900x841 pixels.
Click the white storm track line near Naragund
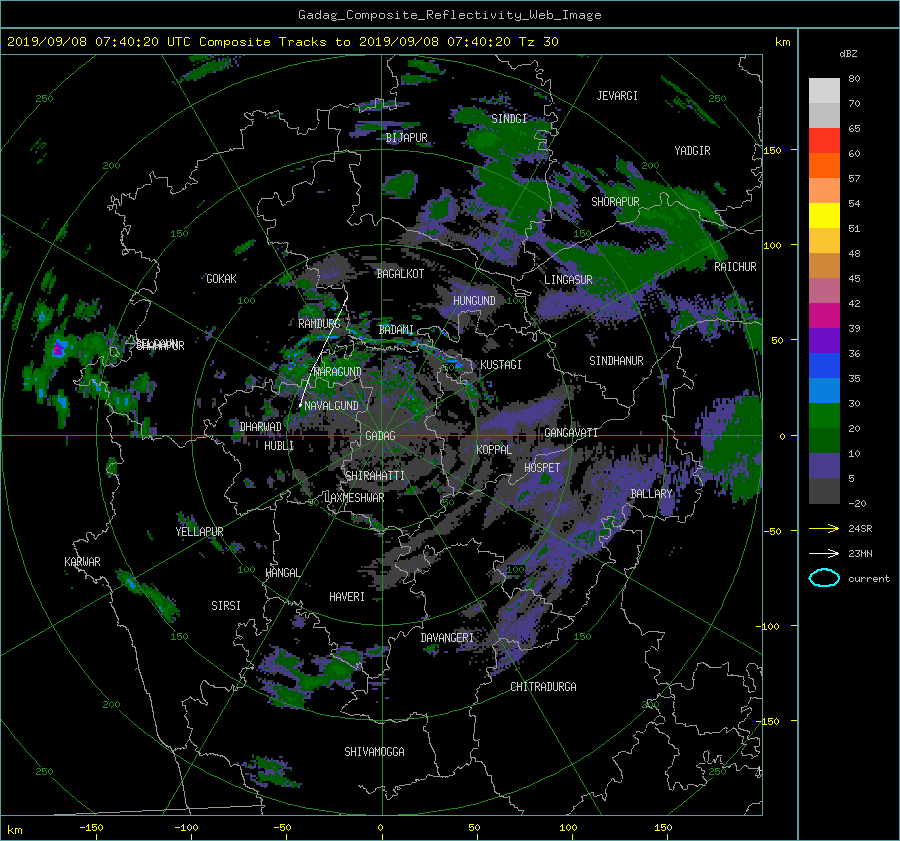(324, 351)
